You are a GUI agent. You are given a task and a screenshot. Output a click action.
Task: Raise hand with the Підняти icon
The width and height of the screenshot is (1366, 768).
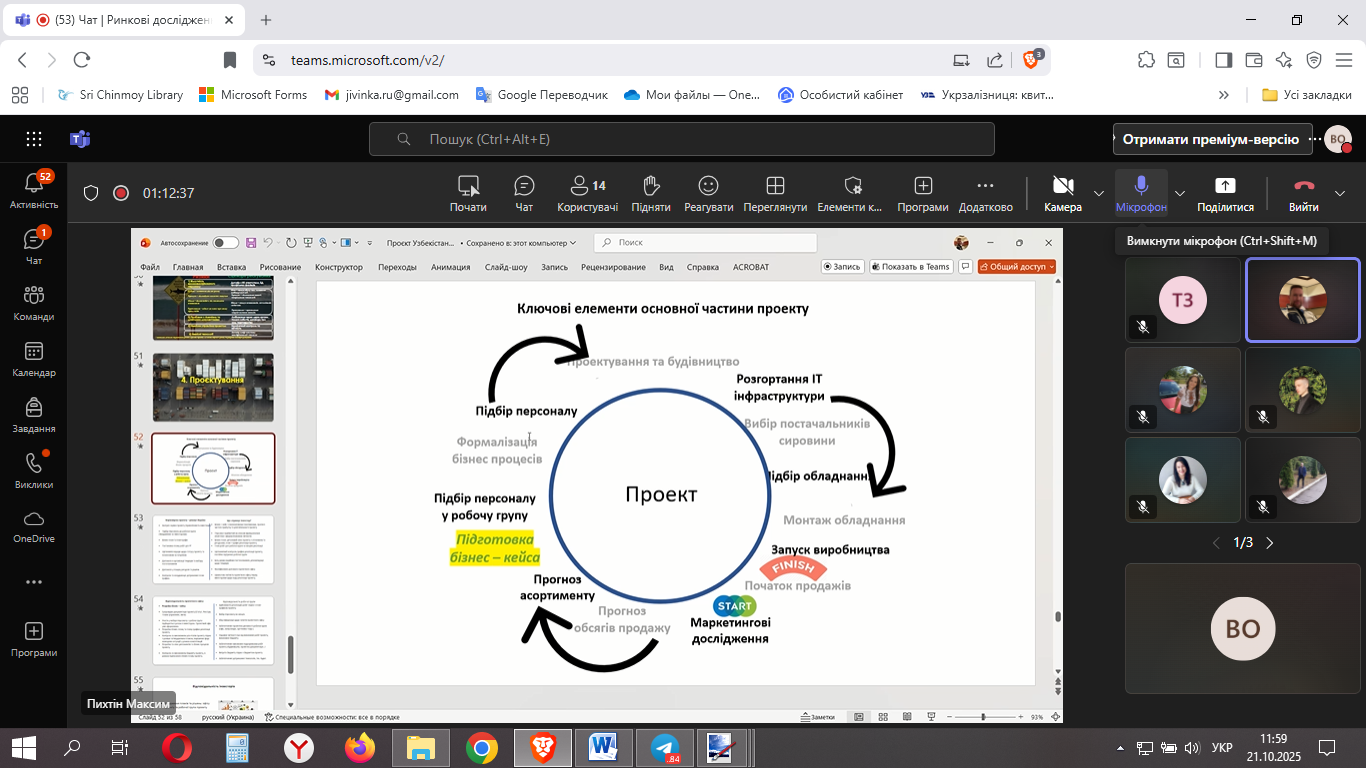click(x=651, y=193)
